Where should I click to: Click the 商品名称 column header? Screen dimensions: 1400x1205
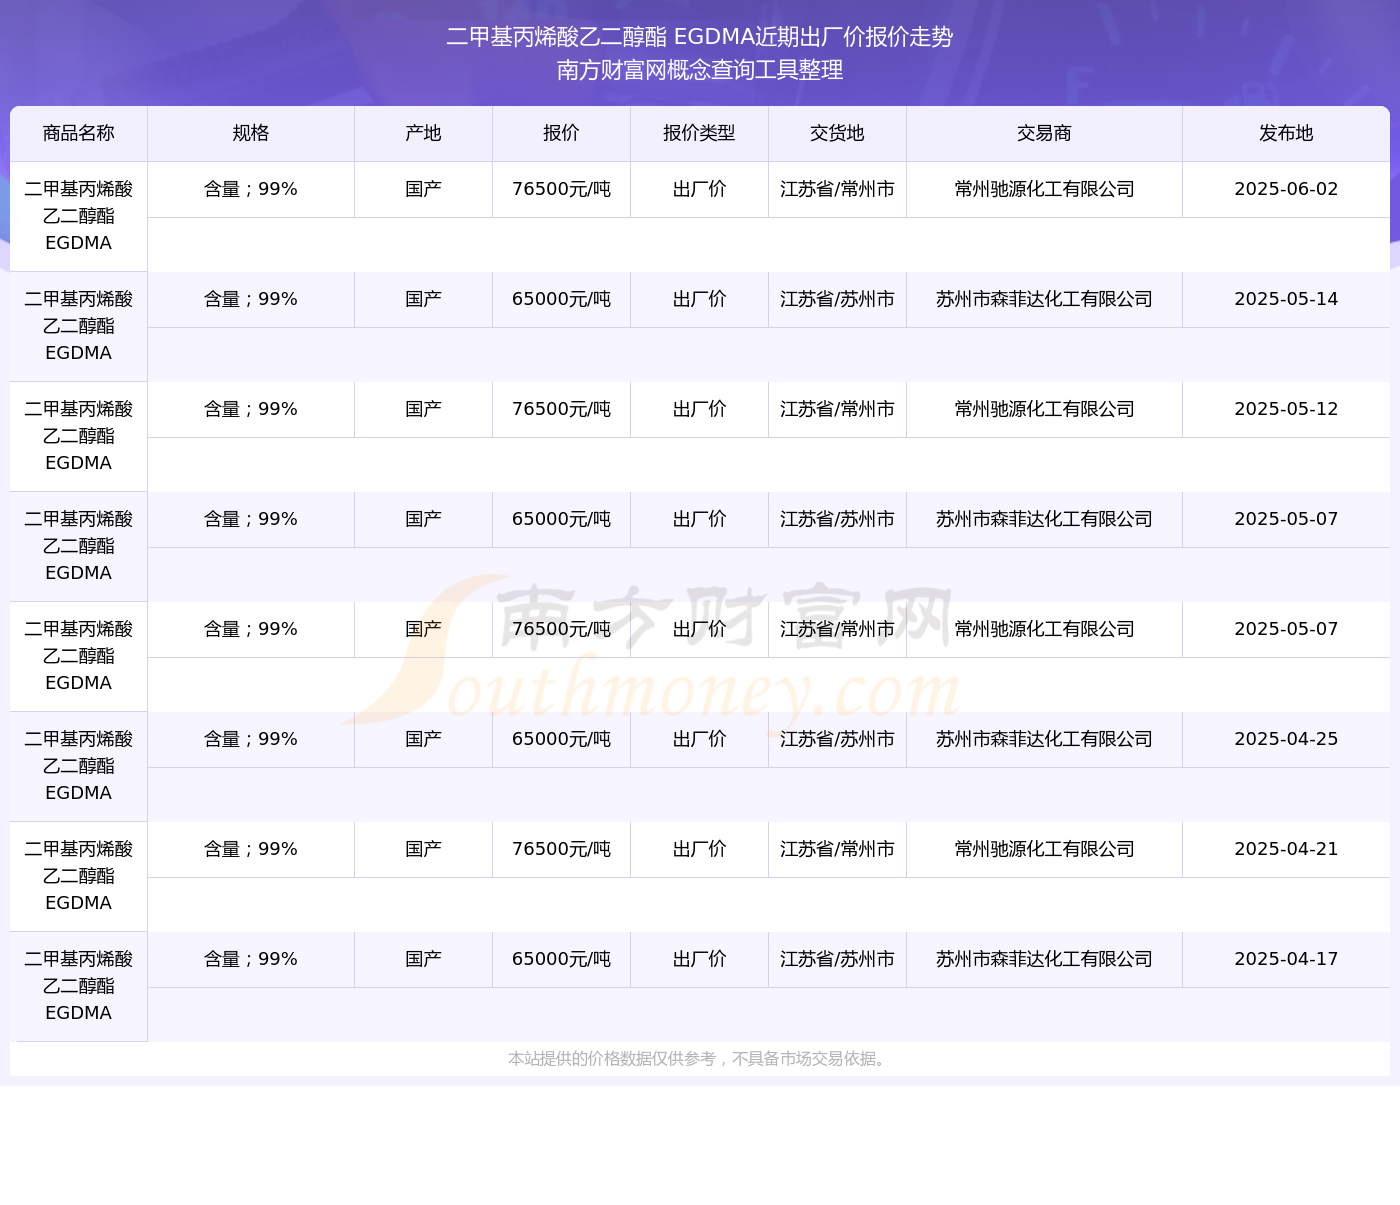(x=79, y=134)
